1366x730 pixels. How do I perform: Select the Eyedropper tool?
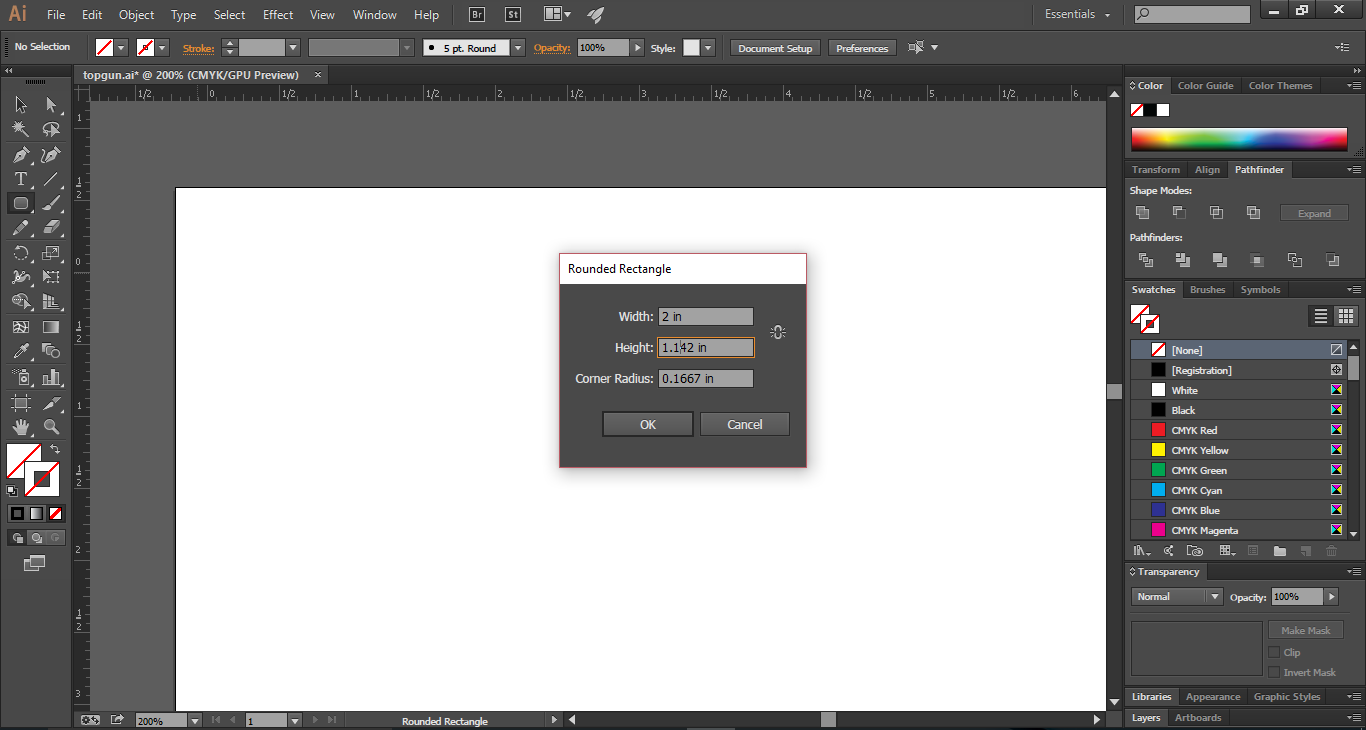point(21,351)
